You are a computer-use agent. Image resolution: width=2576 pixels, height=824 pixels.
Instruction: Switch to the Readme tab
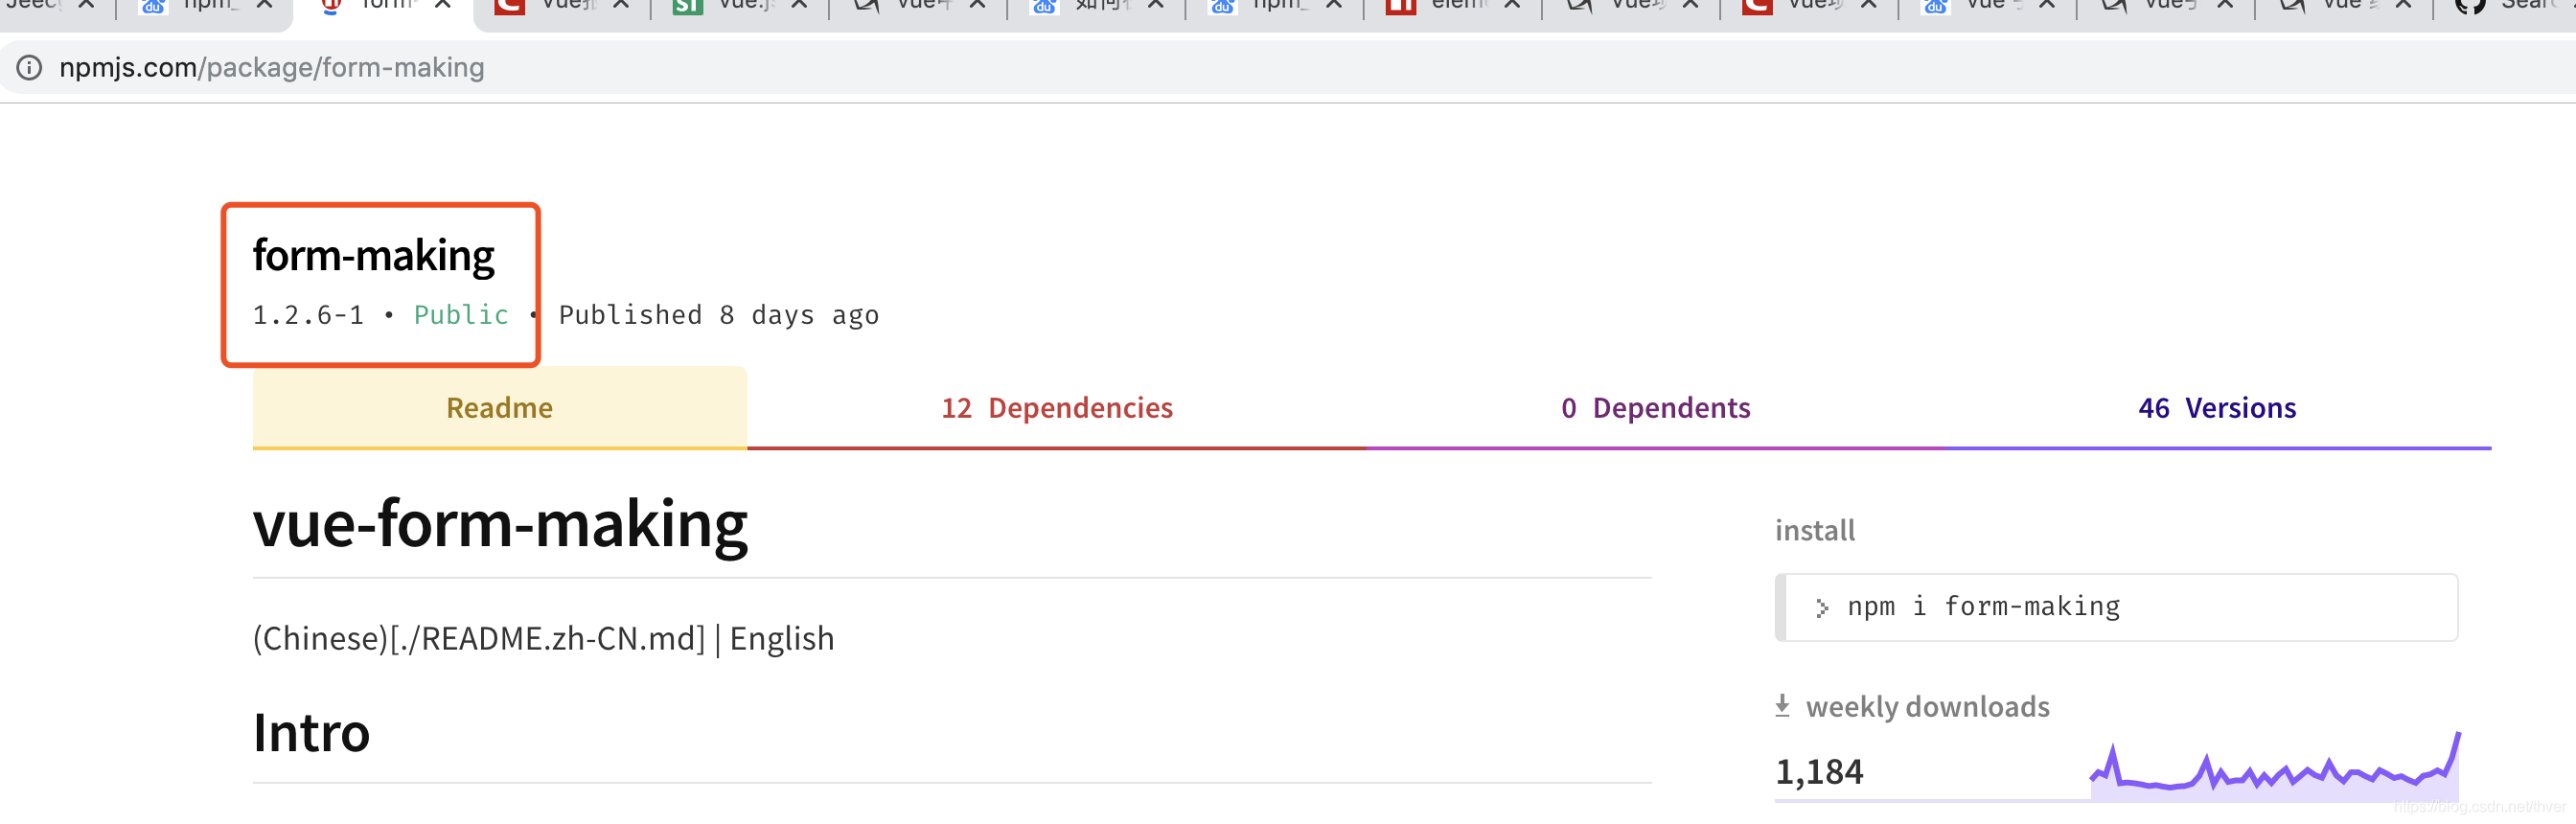click(499, 408)
